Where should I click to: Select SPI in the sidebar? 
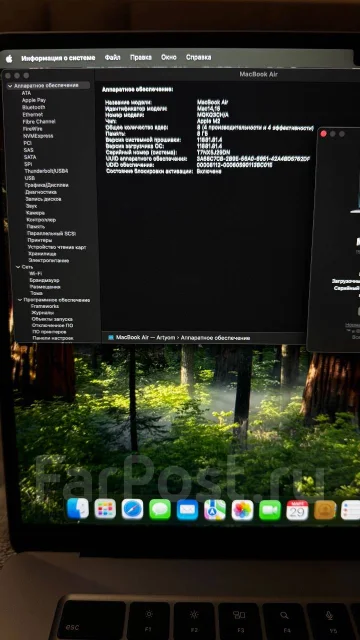click(28, 164)
